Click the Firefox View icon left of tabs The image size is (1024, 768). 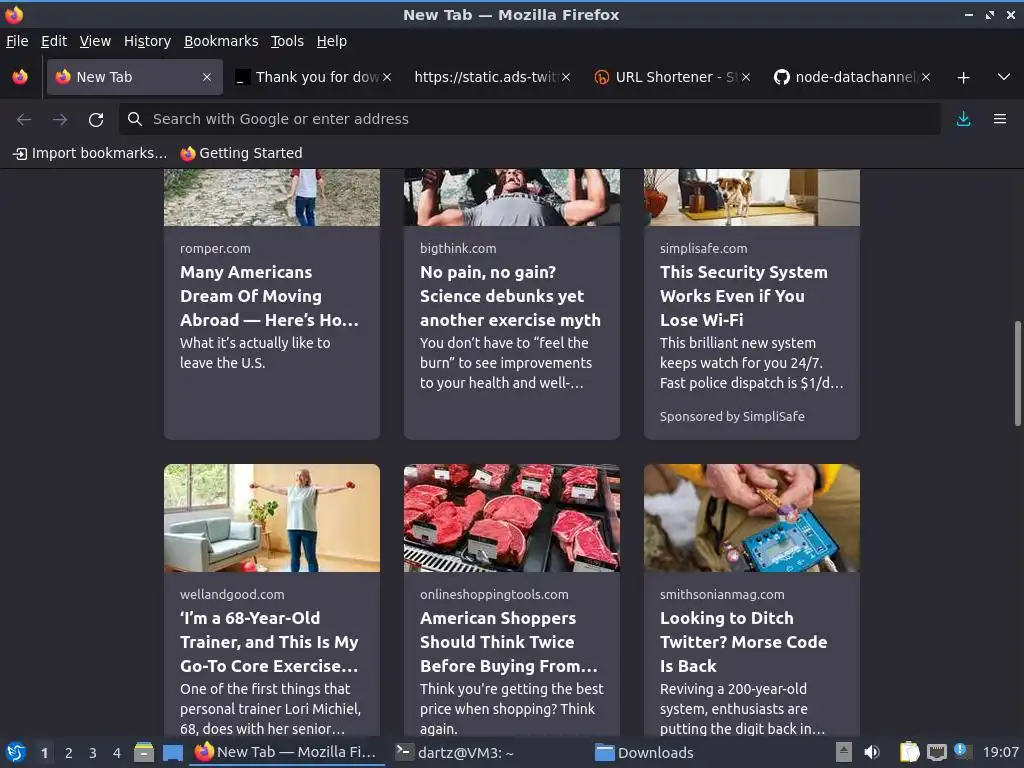point(20,77)
